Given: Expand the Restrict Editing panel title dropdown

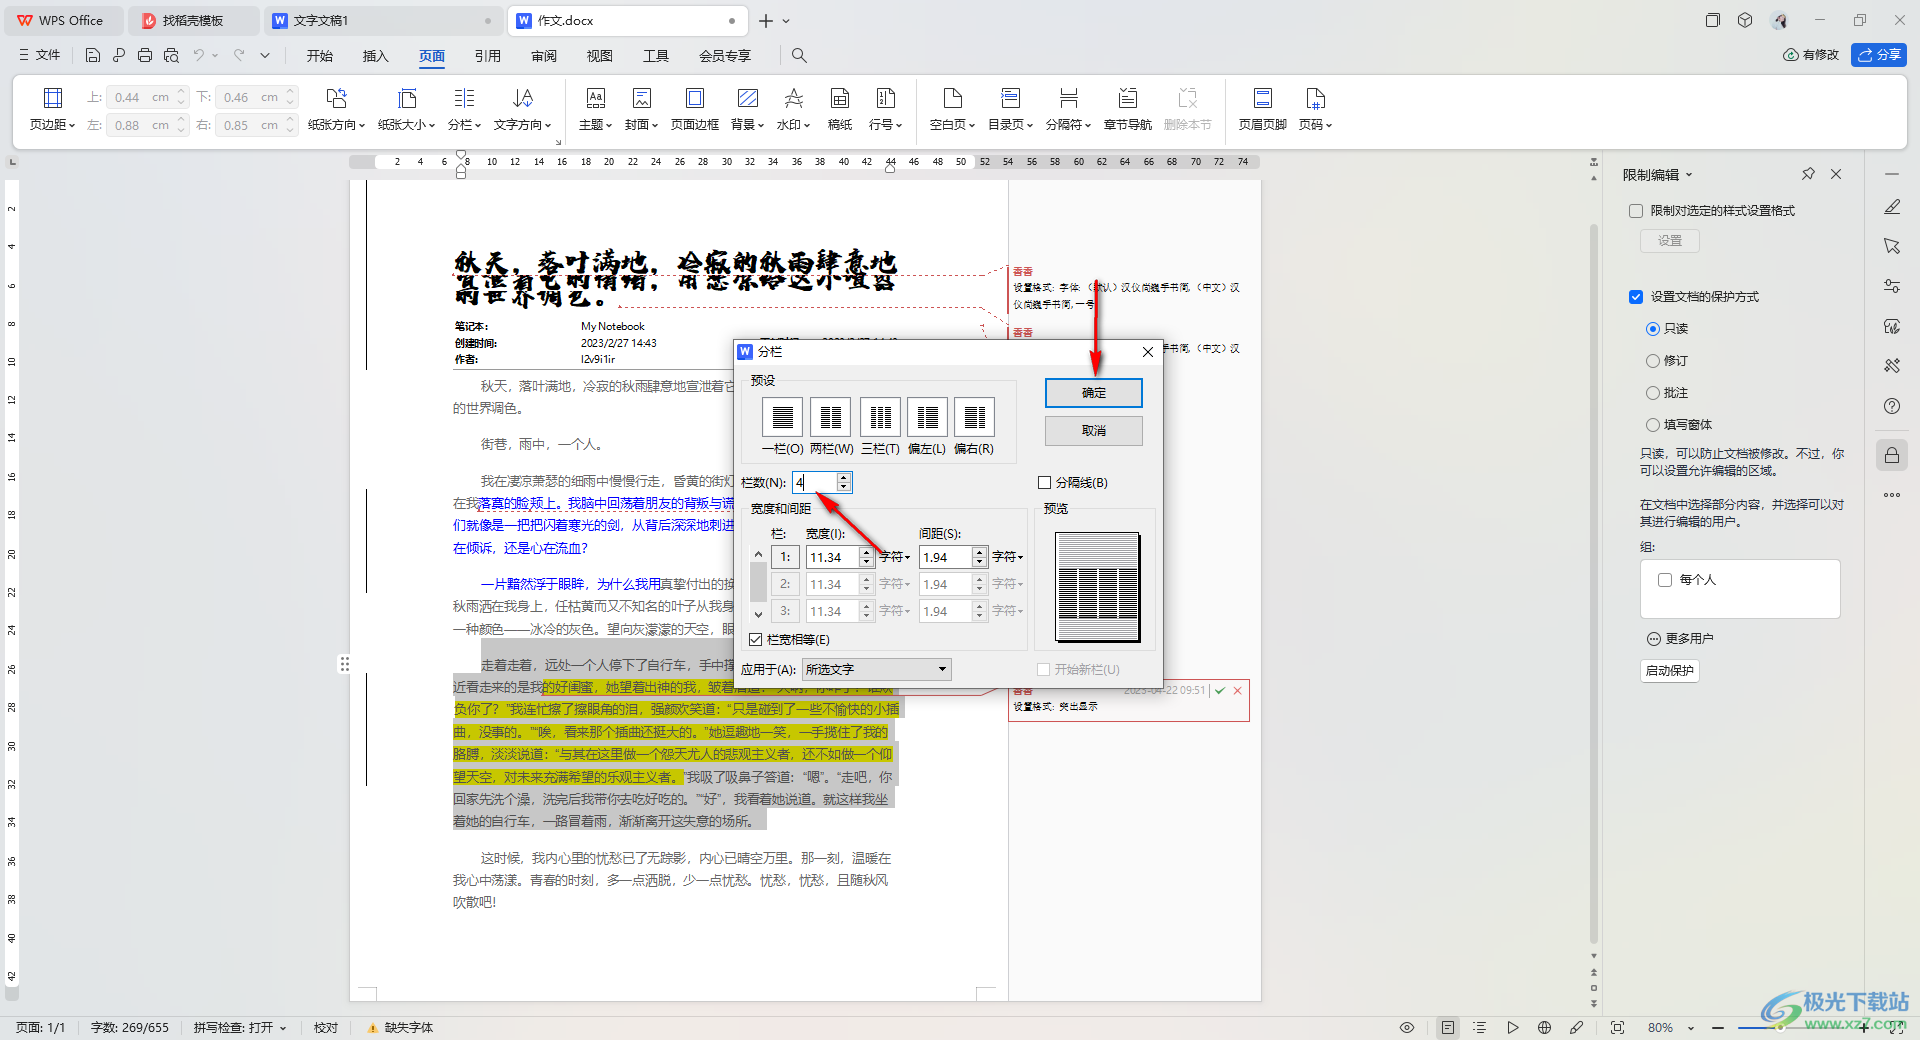Looking at the screenshot, I should point(1689,175).
